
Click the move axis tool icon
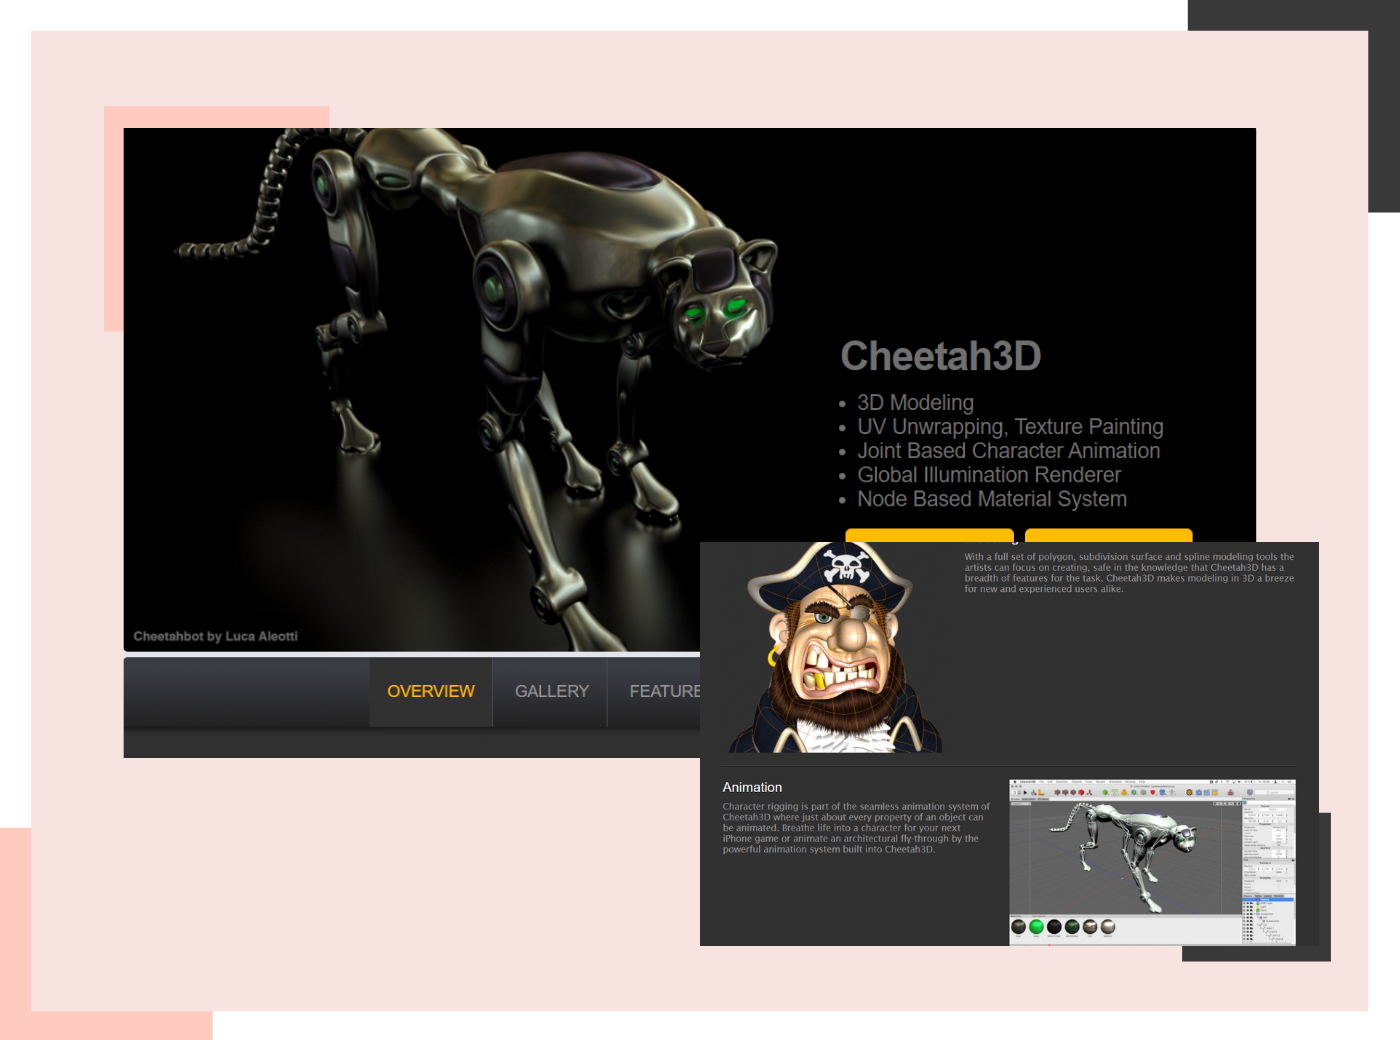click(x=1033, y=792)
